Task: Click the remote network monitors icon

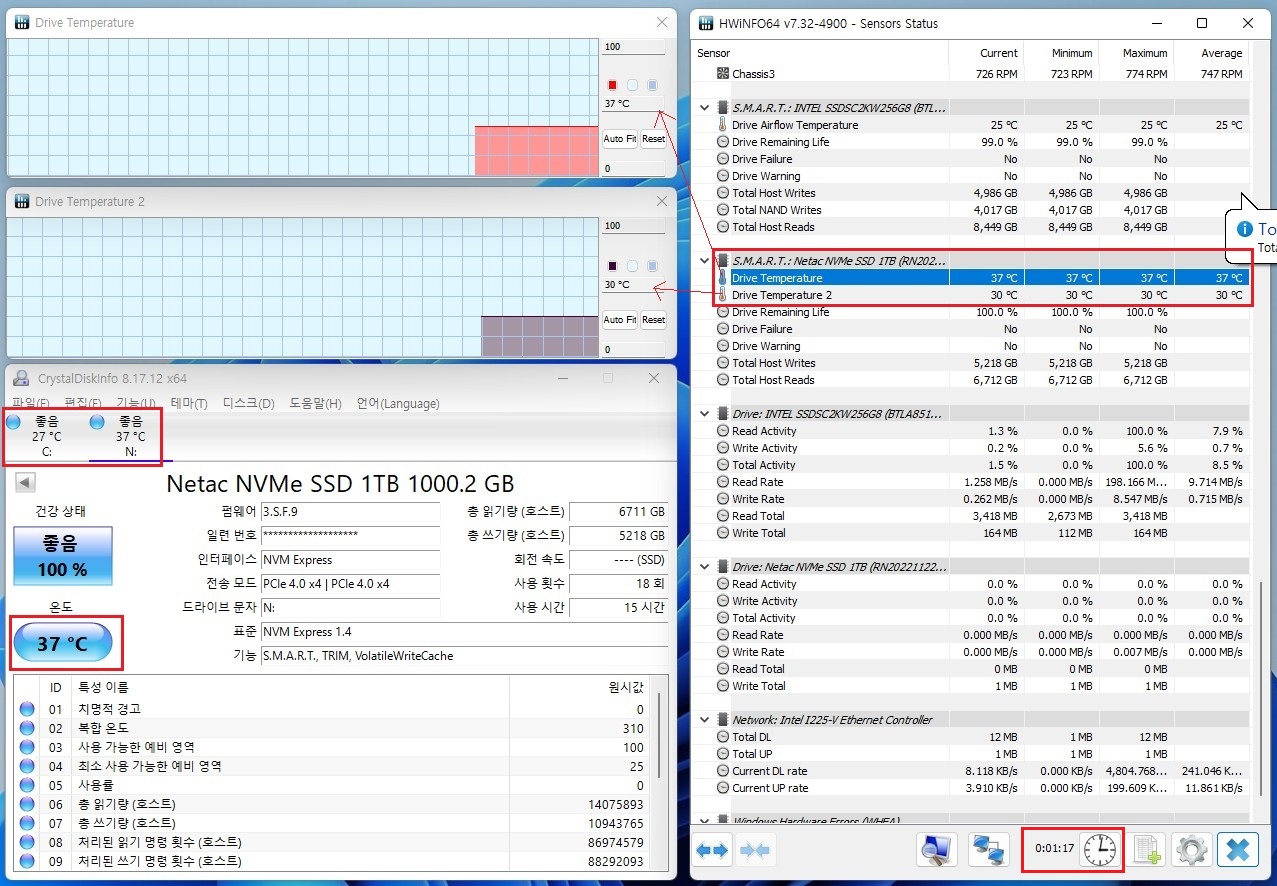Action: coord(990,850)
